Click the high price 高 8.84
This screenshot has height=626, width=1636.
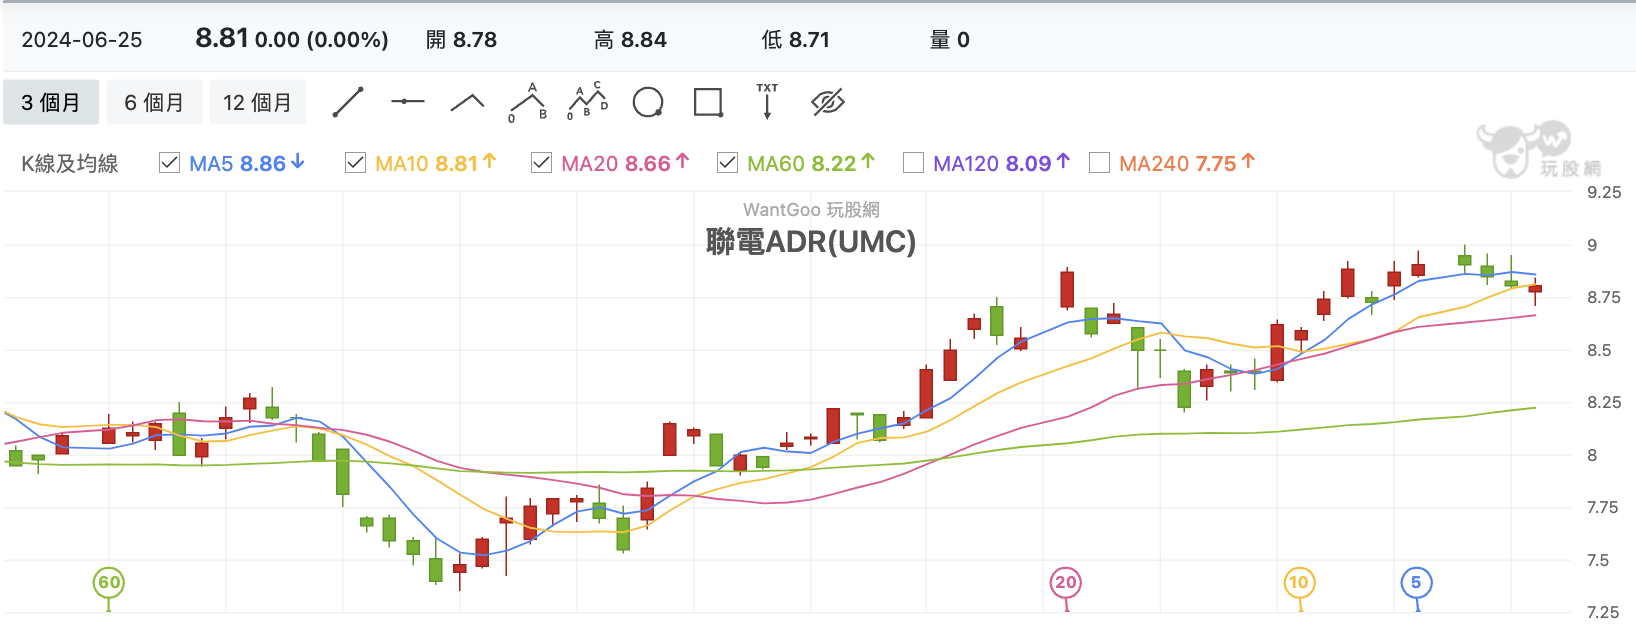click(x=630, y=40)
